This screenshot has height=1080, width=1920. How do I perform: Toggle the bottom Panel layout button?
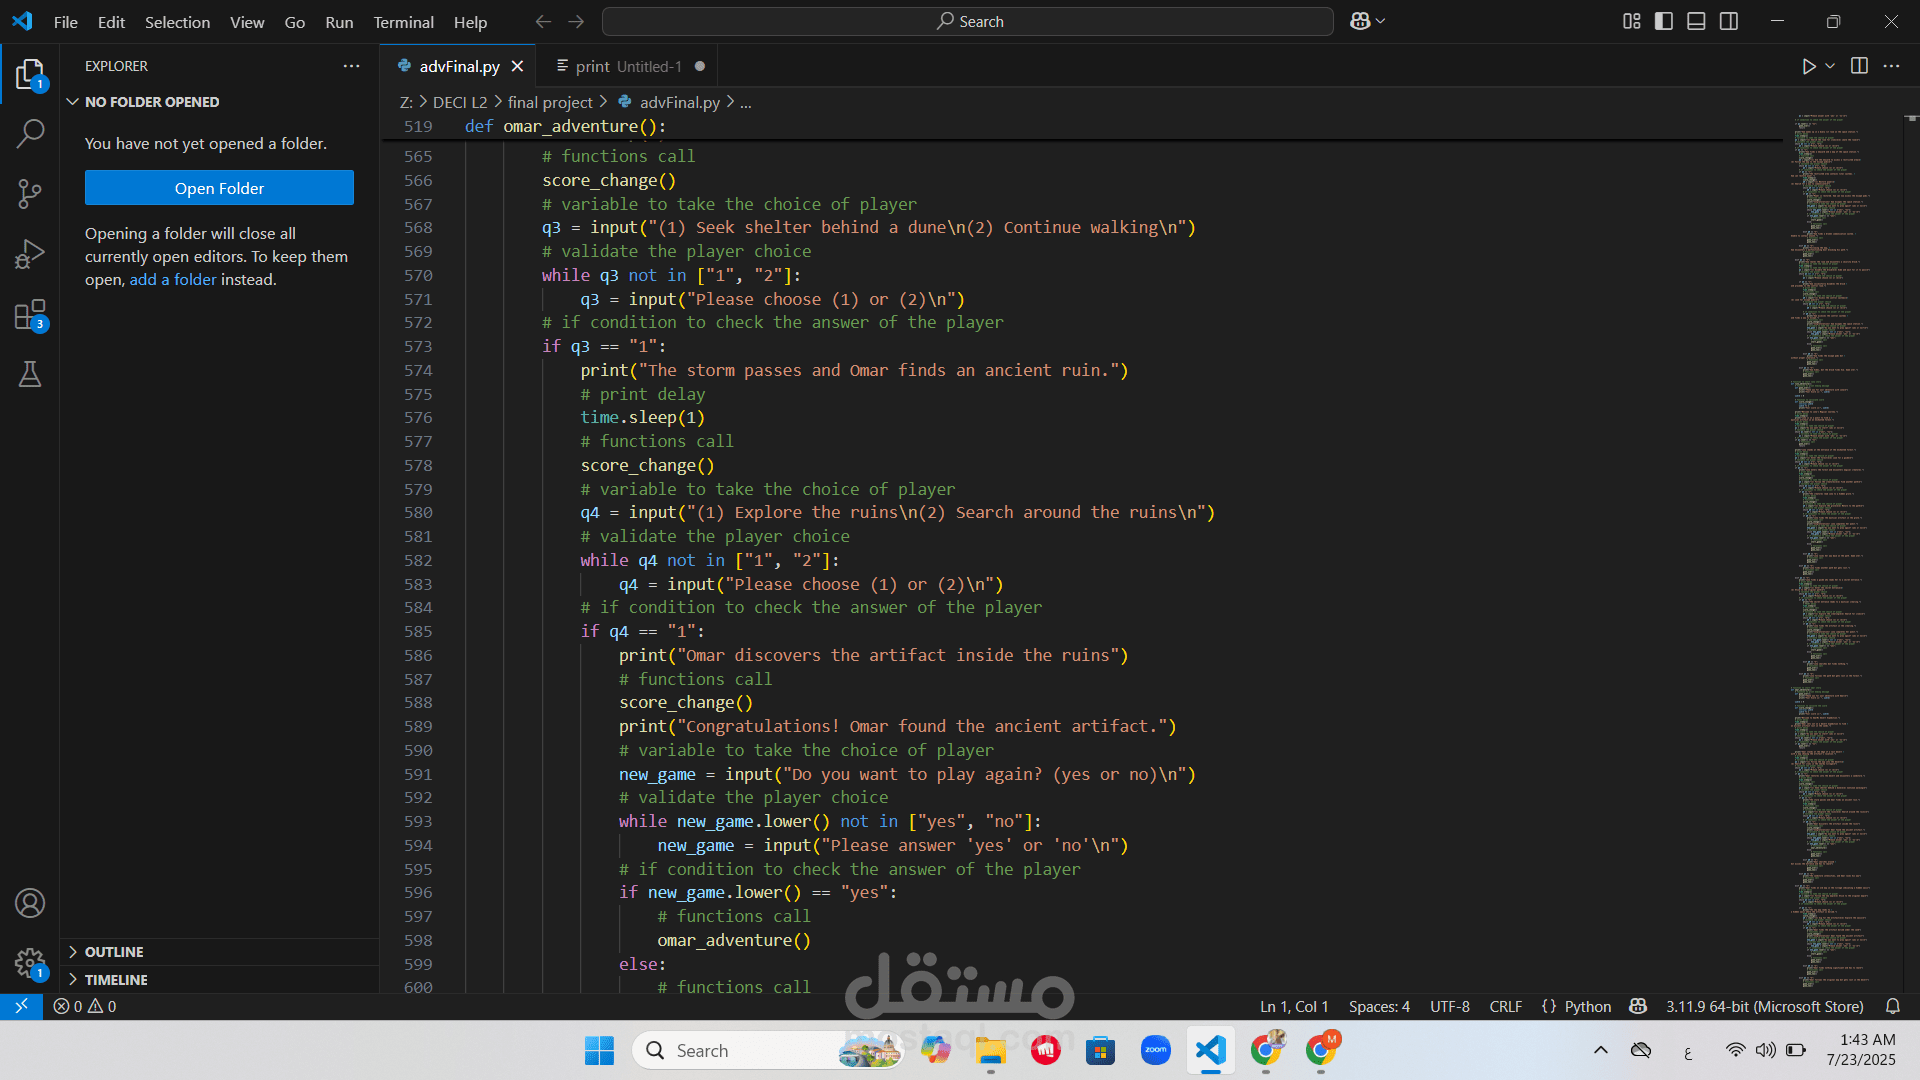[1696, 21]
